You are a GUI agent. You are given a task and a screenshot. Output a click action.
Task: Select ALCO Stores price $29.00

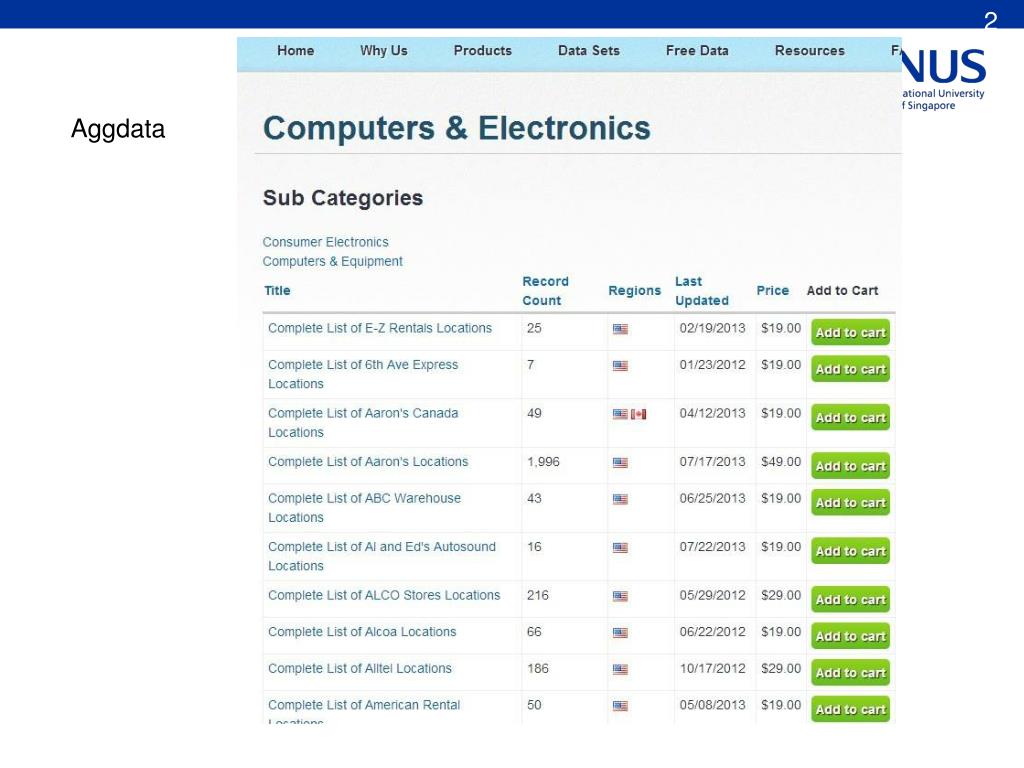click(x=780, y=595)
